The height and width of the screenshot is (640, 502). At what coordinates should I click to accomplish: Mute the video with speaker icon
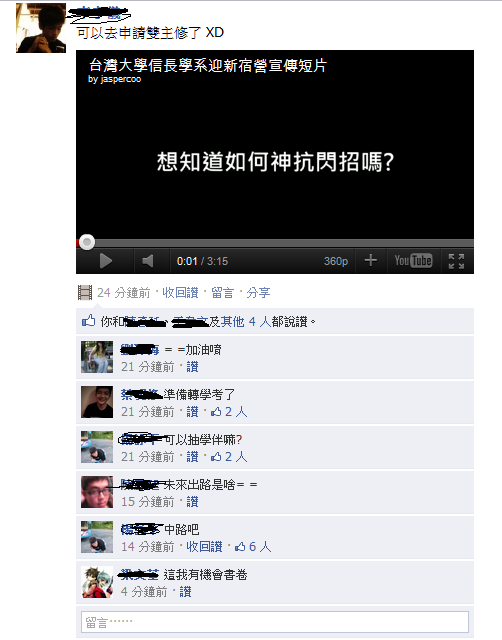pyautogui.click(x=148, y=261)
